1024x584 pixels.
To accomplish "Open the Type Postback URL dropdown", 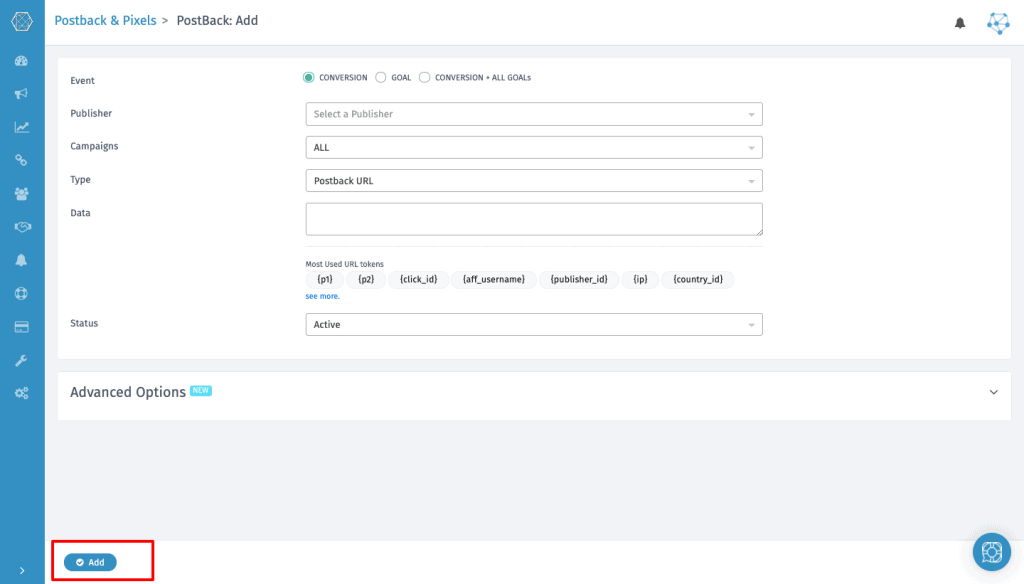I will [x=534, y=181].
